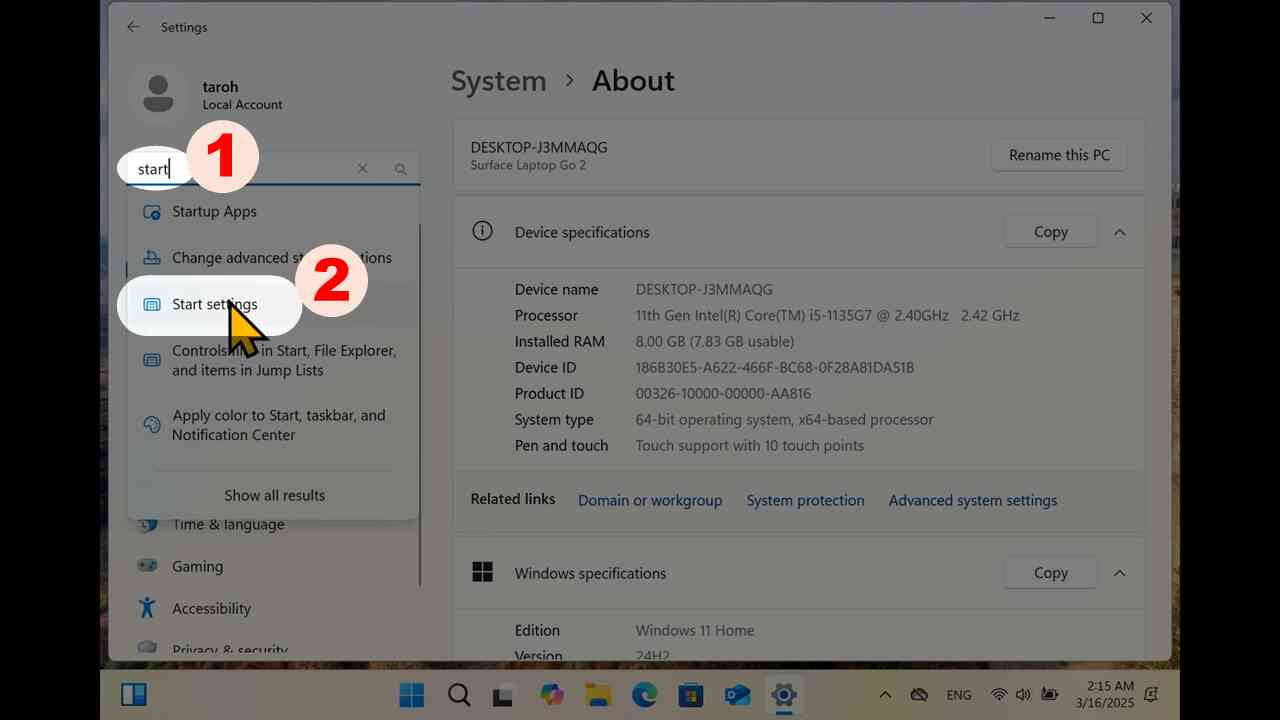Open the Widgets icon on the taskbar
This screenshot has width=1280, height=720.
click(x=134, y=694)
